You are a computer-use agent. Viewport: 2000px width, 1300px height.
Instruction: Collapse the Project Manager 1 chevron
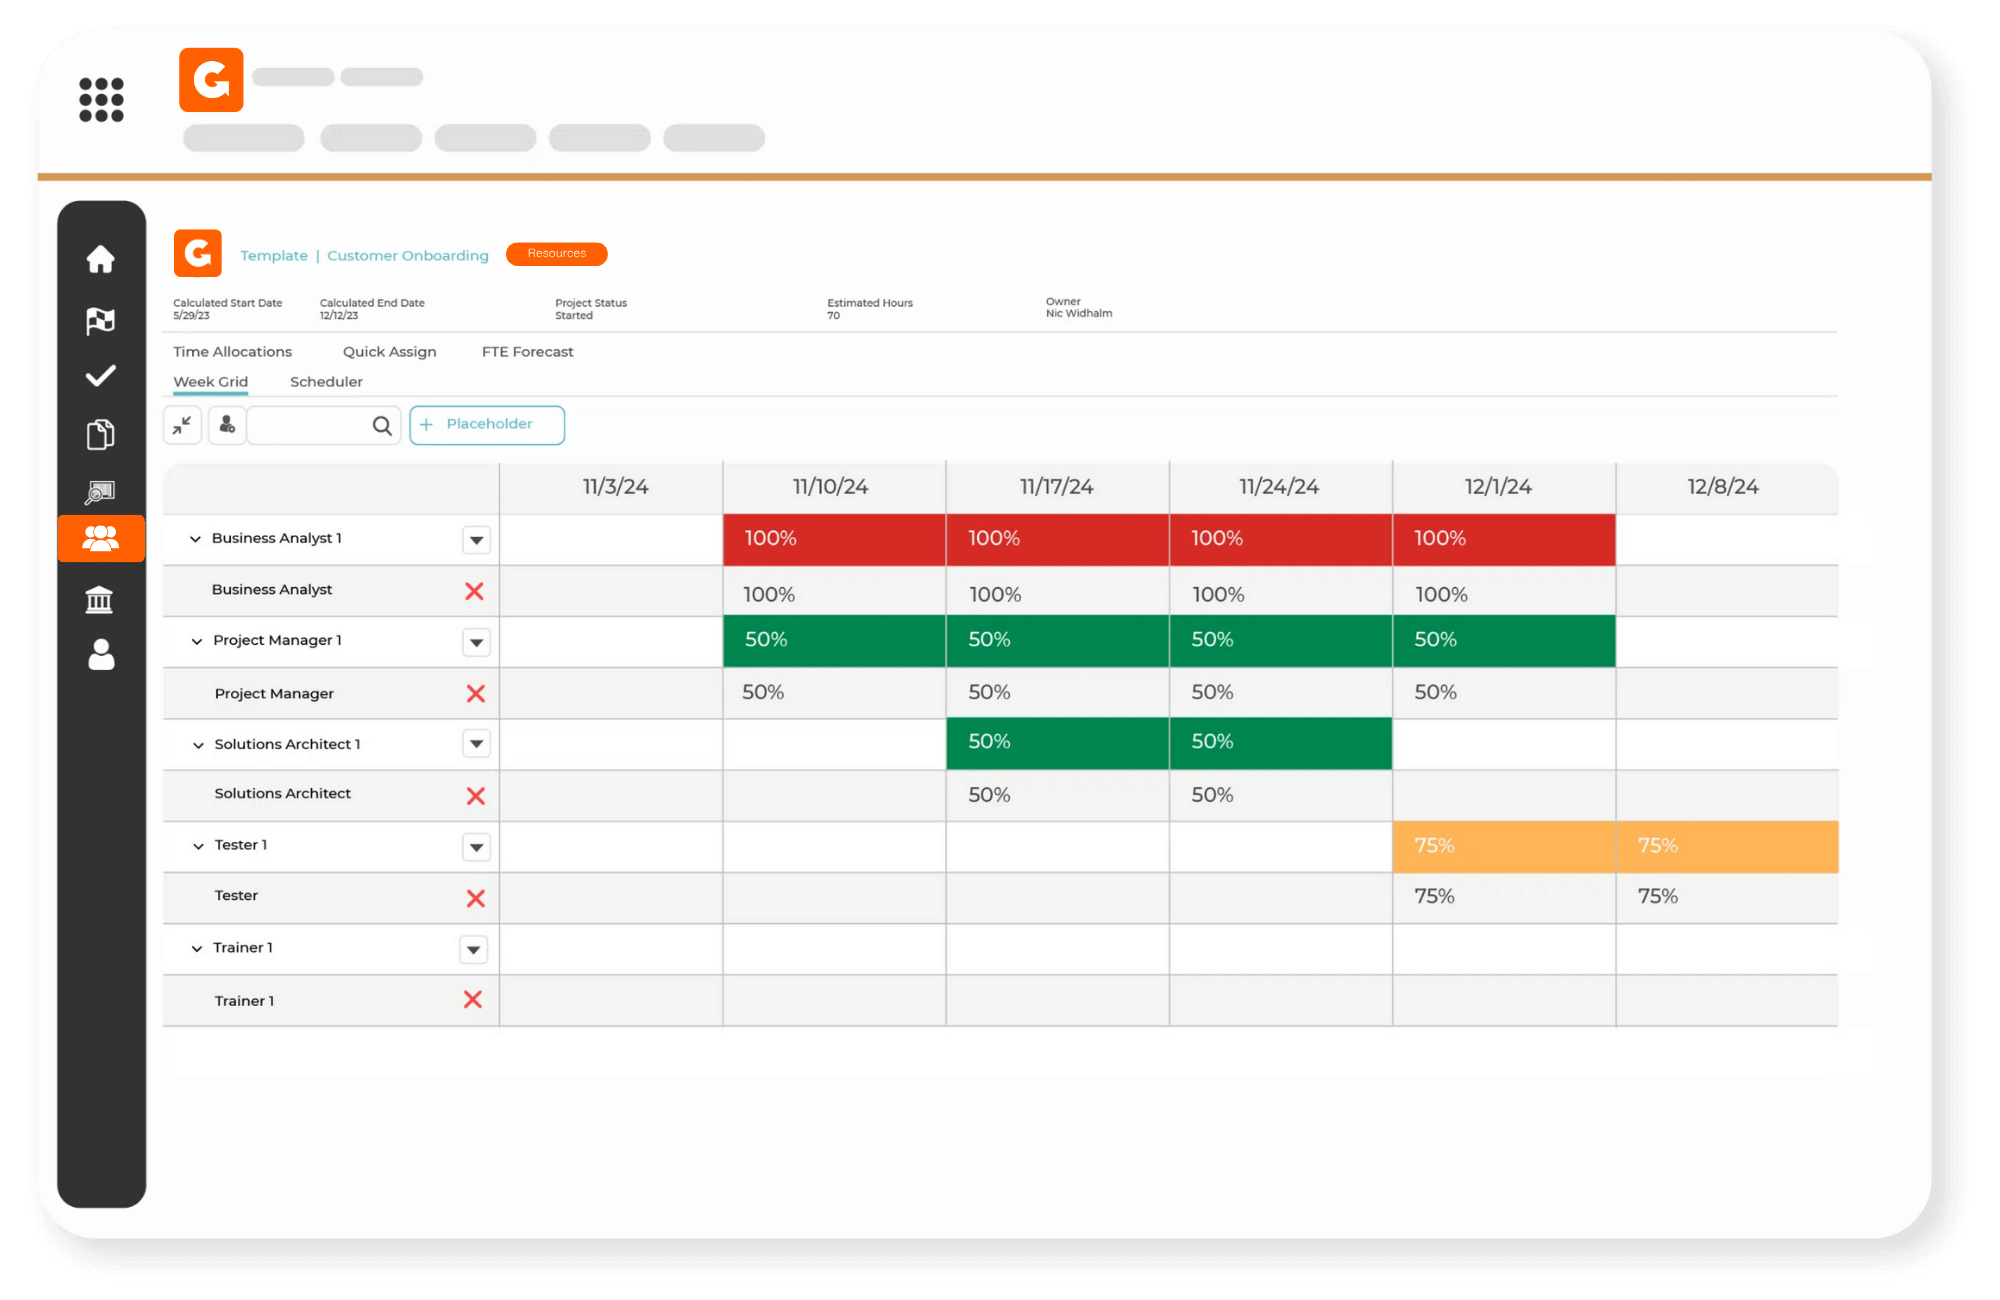197,641
